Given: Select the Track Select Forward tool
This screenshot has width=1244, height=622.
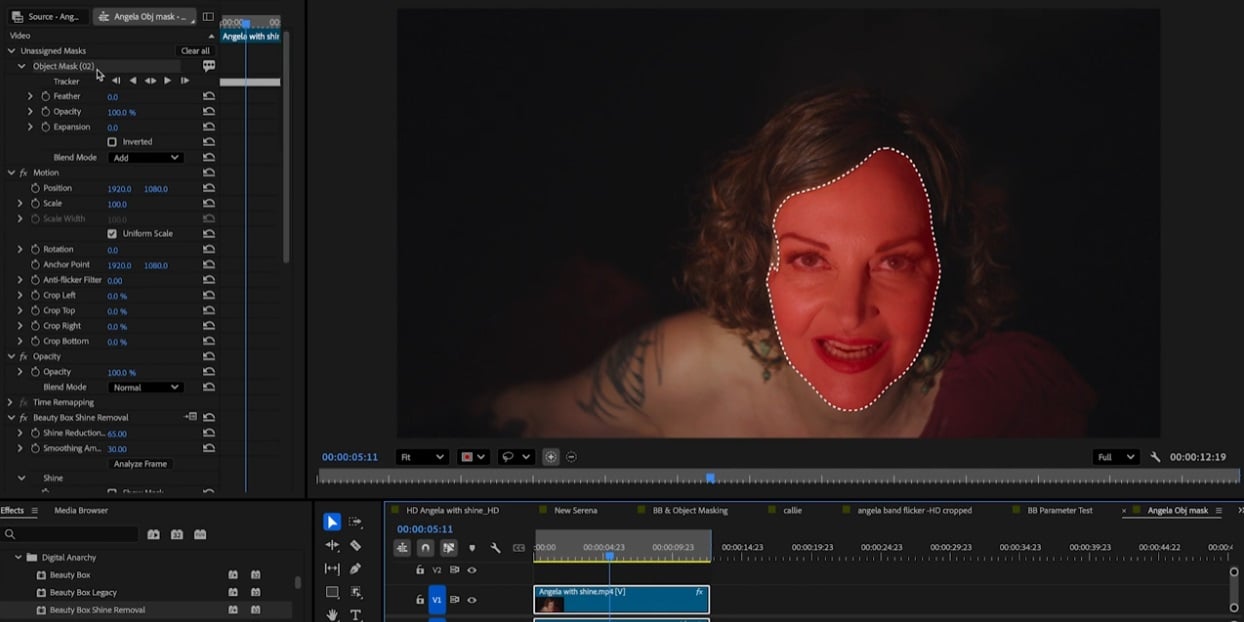Looking at the screenshot, I should (x=355, y=522).
